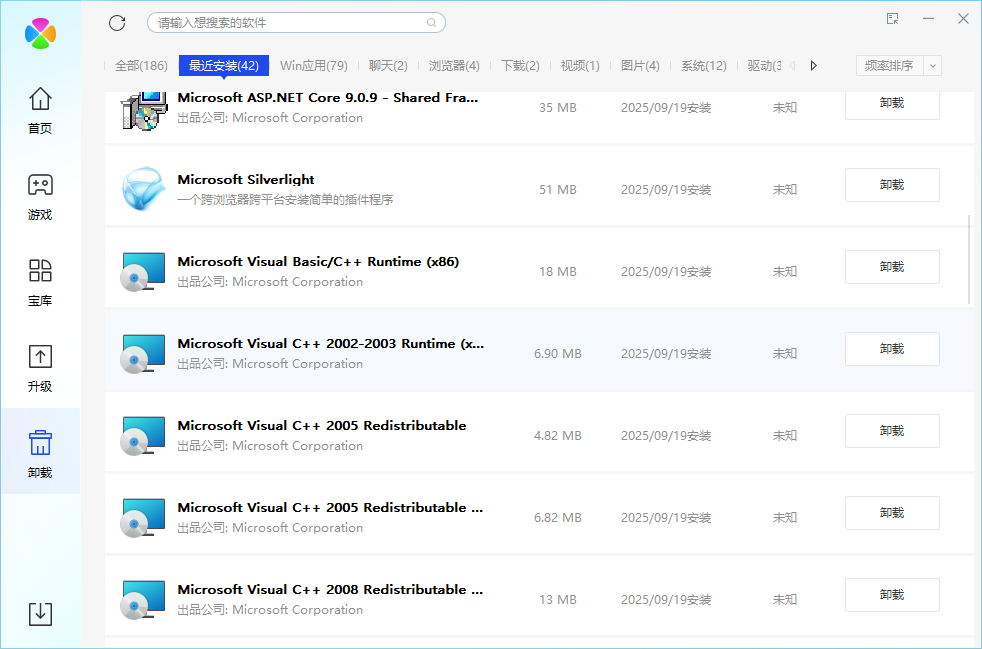Uninstall Microsoft Silverlight with 卸载 button
Viewport: 982px width, 649px height.
[x=892, y=185]
